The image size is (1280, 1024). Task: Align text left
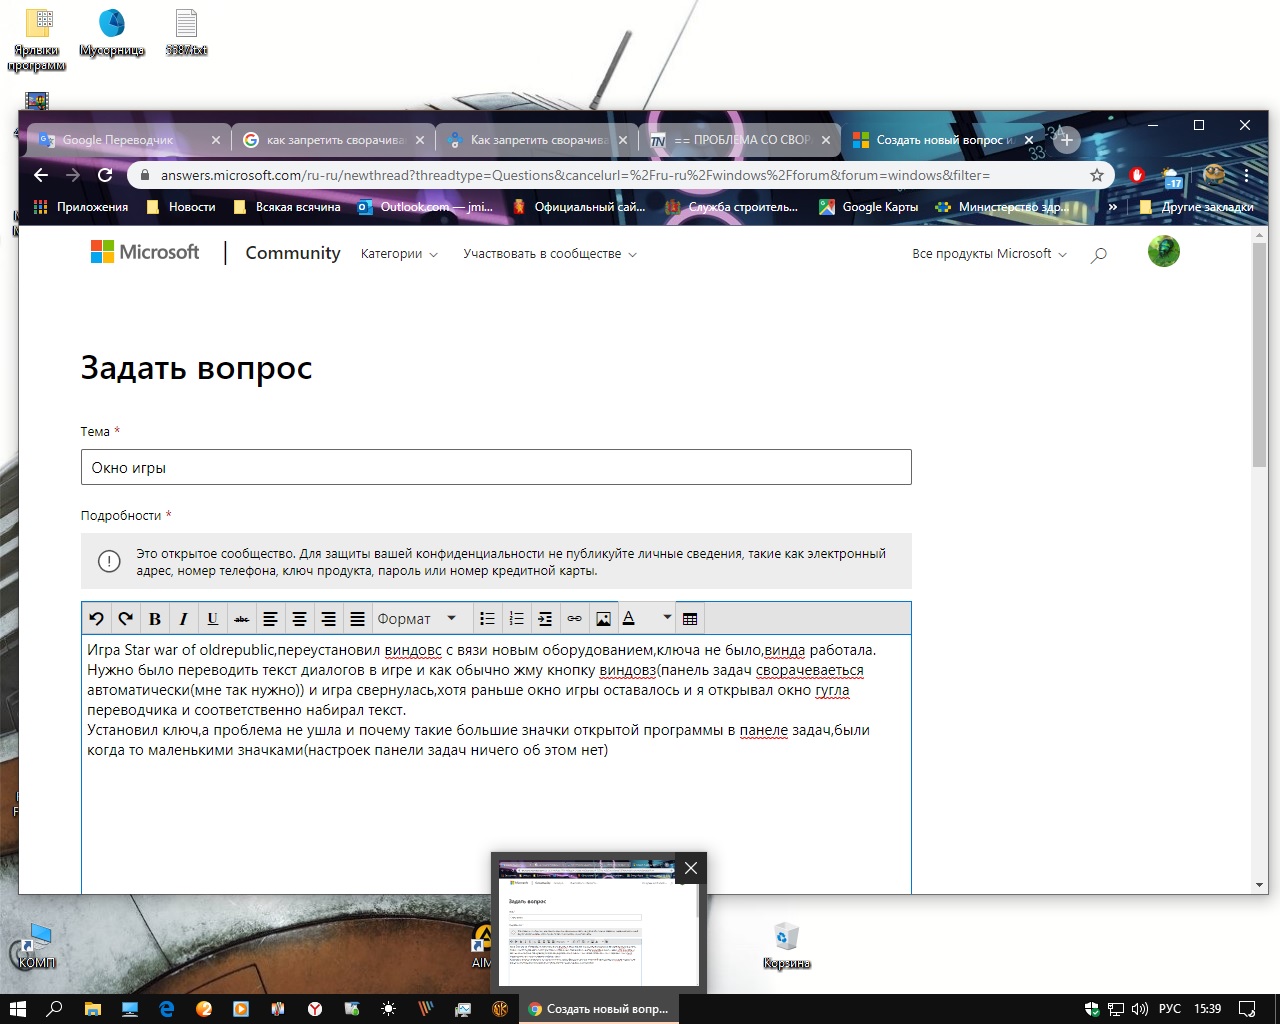[270, 619]
